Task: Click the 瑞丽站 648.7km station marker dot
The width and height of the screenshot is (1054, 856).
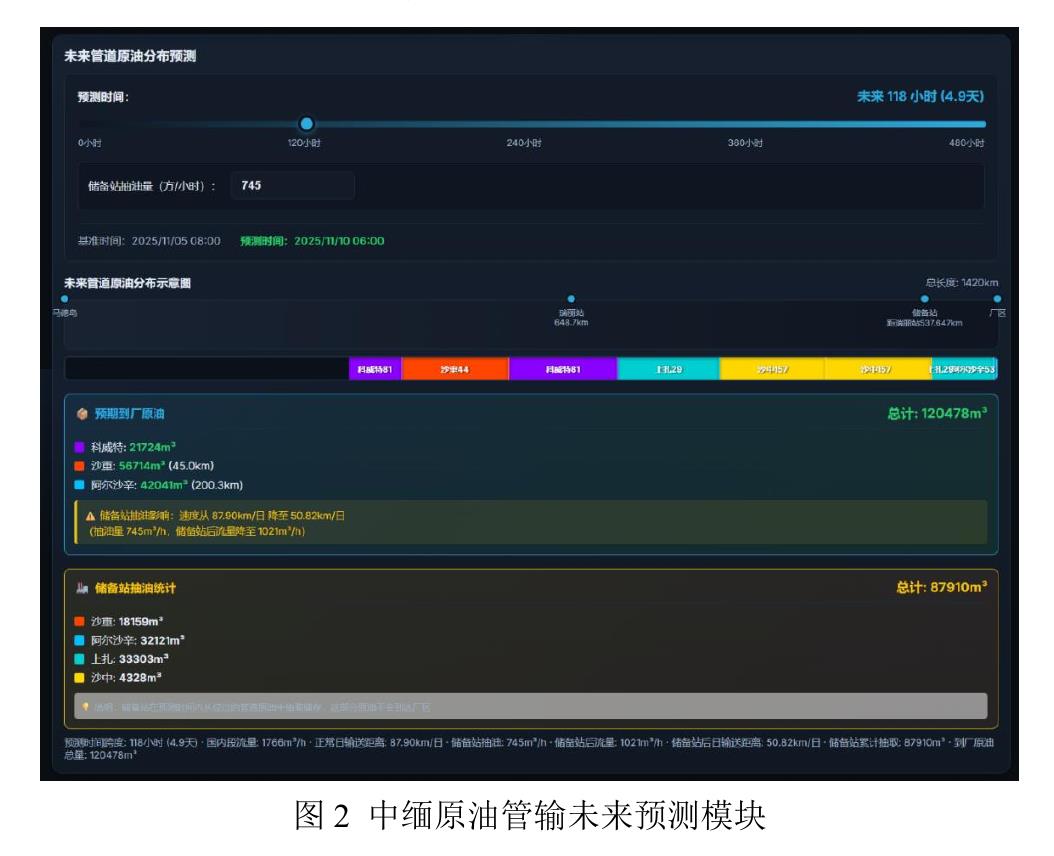Action: point(571,299)
